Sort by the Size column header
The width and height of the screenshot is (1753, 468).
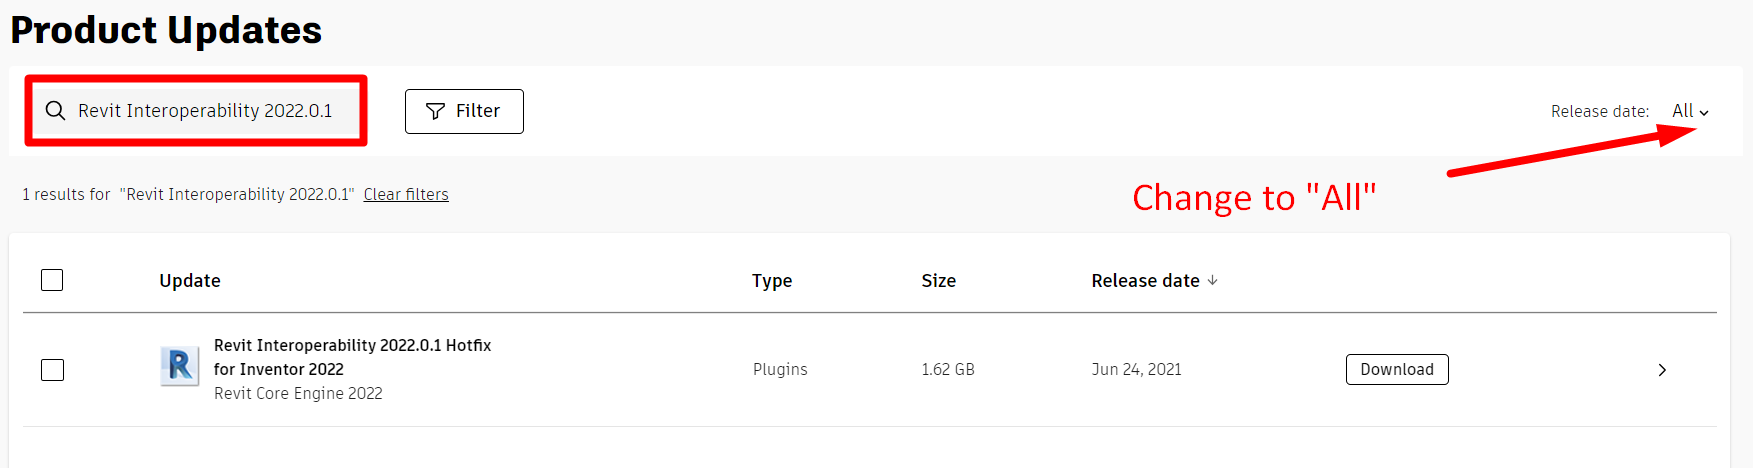pos(938,281)
